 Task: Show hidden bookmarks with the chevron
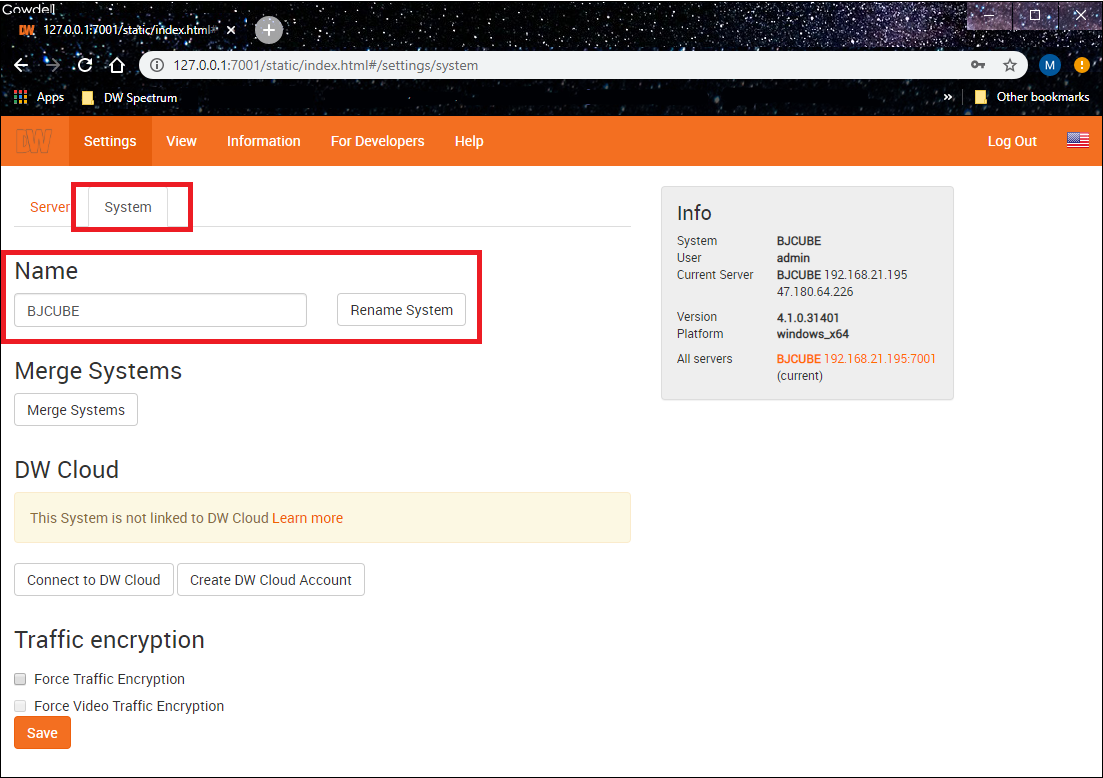point(948,97)
